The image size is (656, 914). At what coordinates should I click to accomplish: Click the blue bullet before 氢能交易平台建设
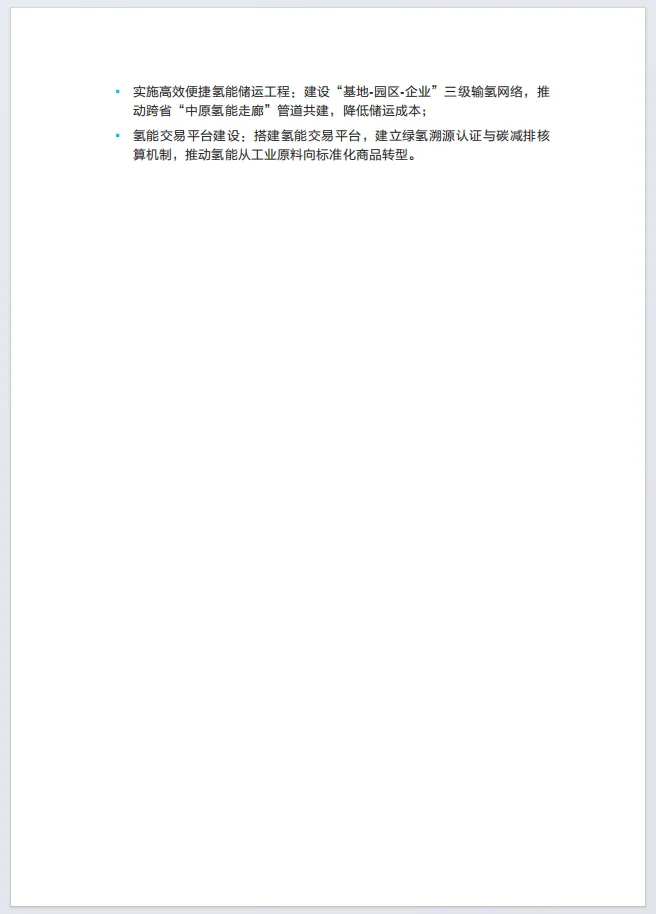click(118, 136)
